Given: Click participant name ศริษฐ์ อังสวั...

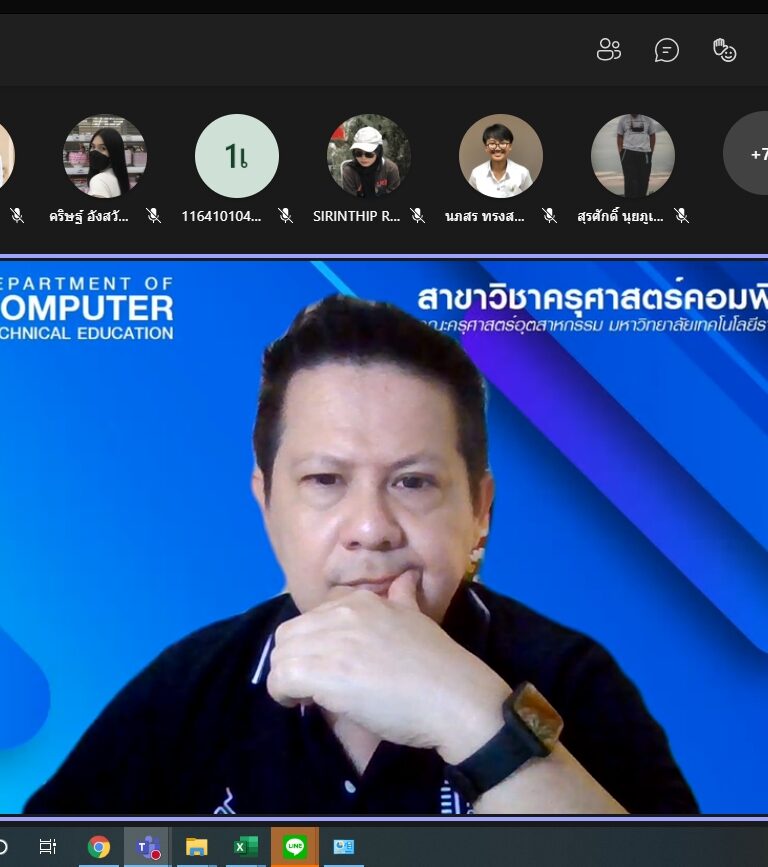Looking at the screenshot, I should (x=88, y=216).
